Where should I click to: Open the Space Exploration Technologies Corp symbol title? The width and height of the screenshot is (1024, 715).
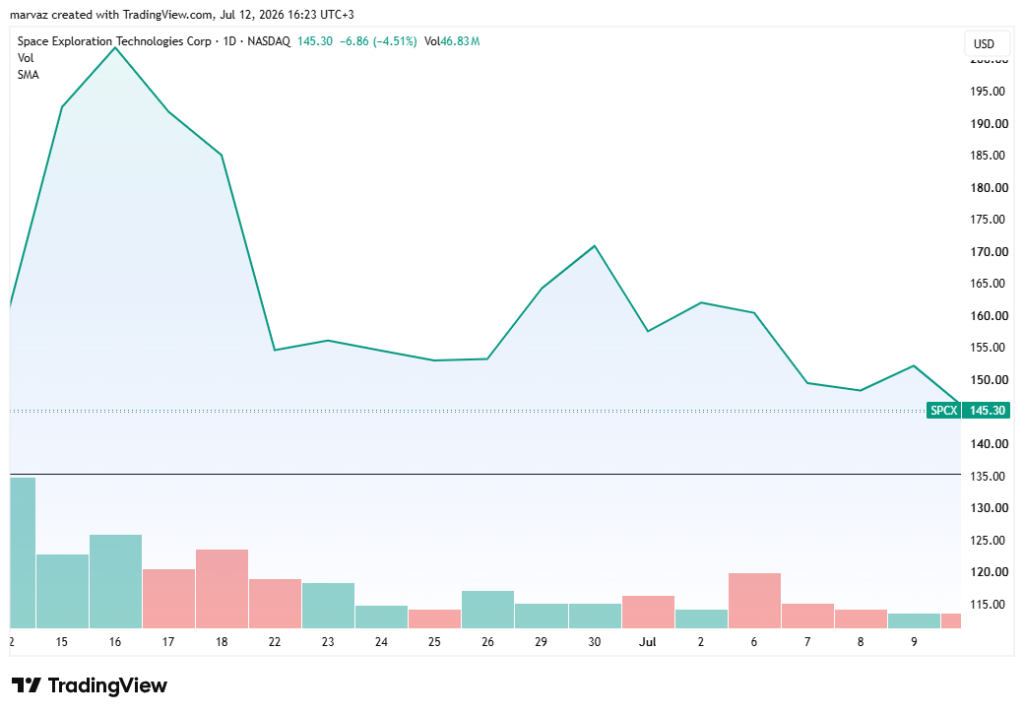114,41
